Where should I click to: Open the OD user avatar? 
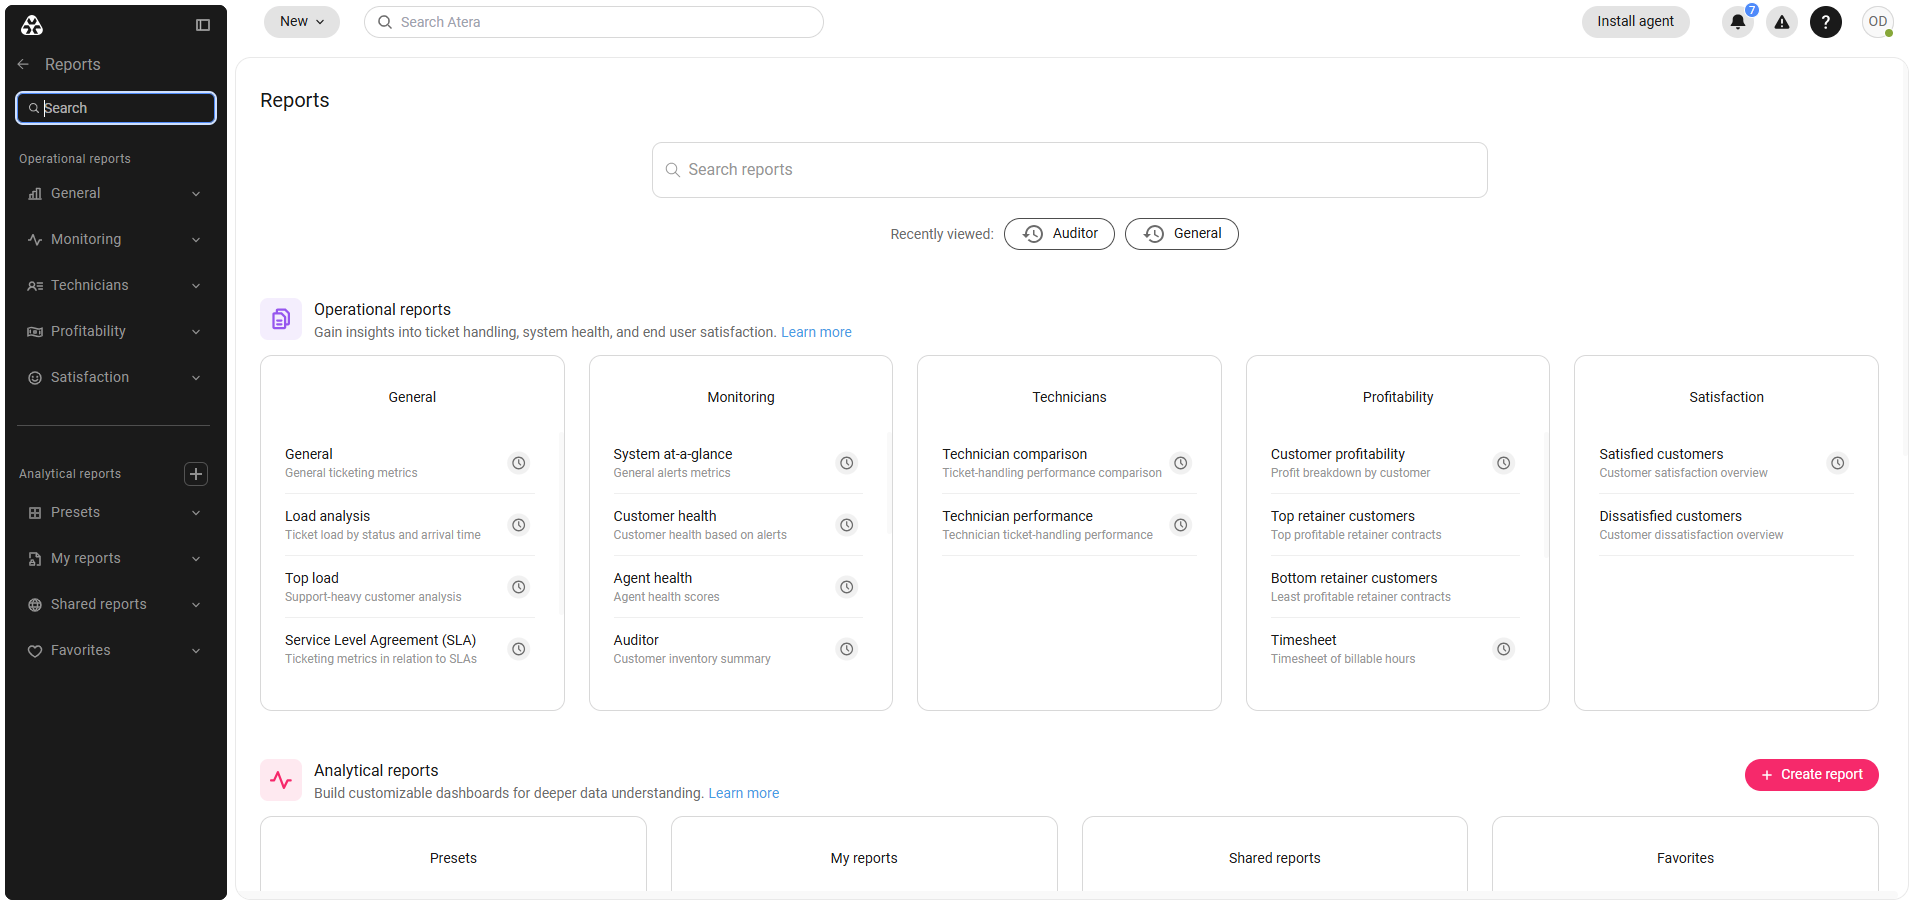click(x=1878, y=22)
